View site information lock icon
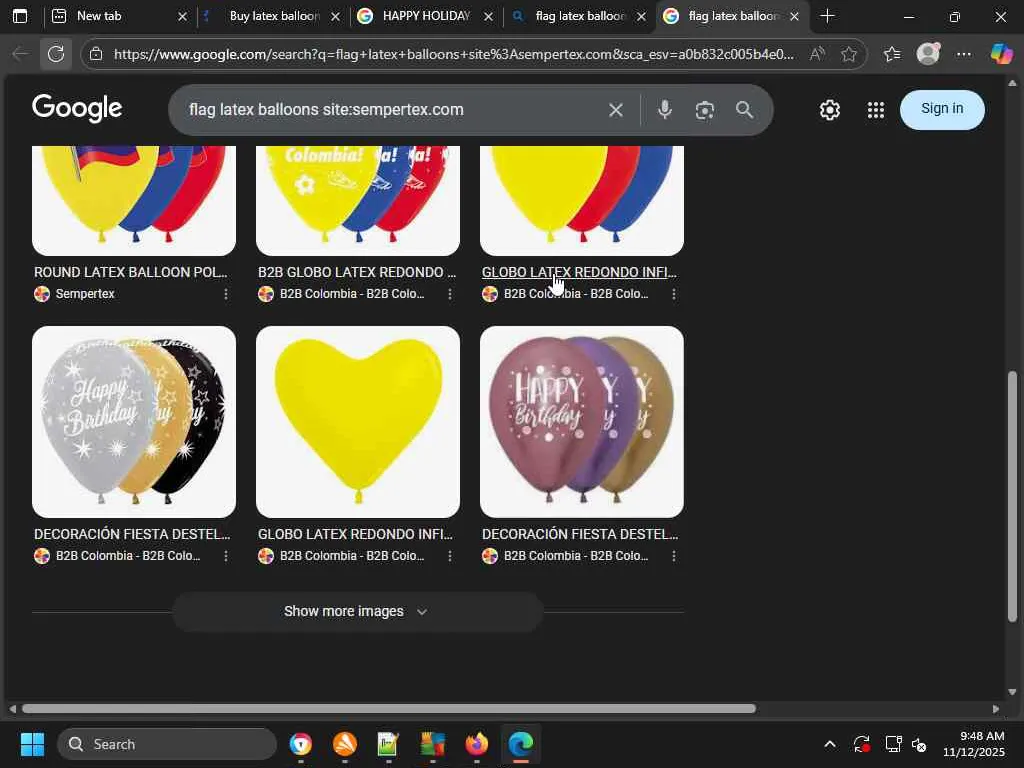The image size is (1024, 768). (x=96, y=54)
